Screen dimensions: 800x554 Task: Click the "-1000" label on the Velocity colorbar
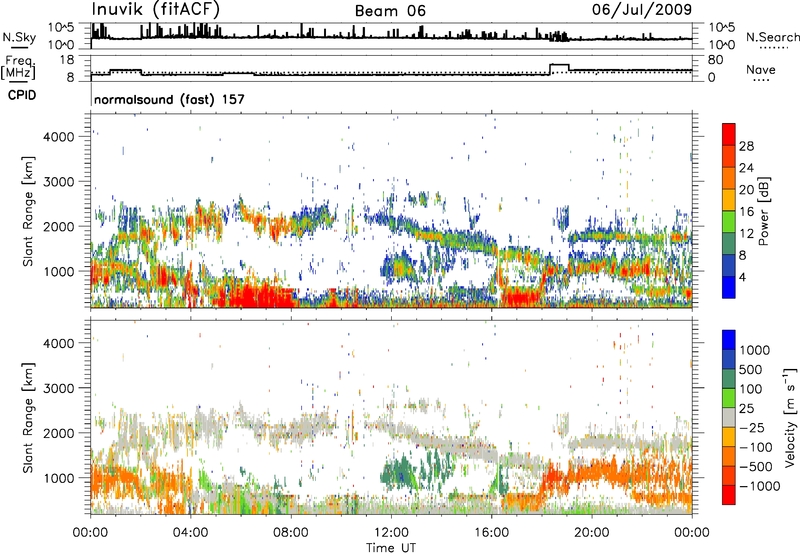click(x=759, y=486)
